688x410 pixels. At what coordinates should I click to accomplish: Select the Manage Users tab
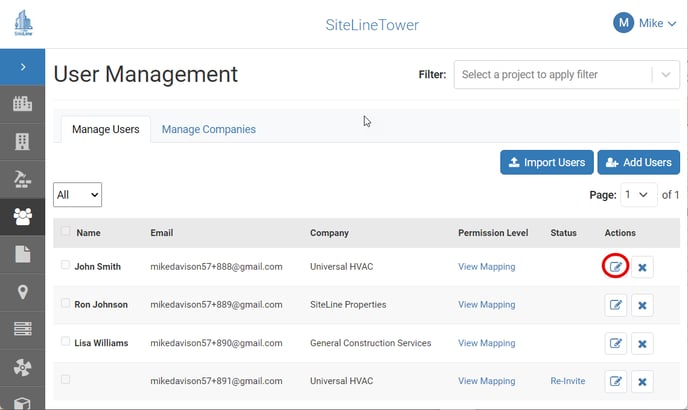pos(106,129)
